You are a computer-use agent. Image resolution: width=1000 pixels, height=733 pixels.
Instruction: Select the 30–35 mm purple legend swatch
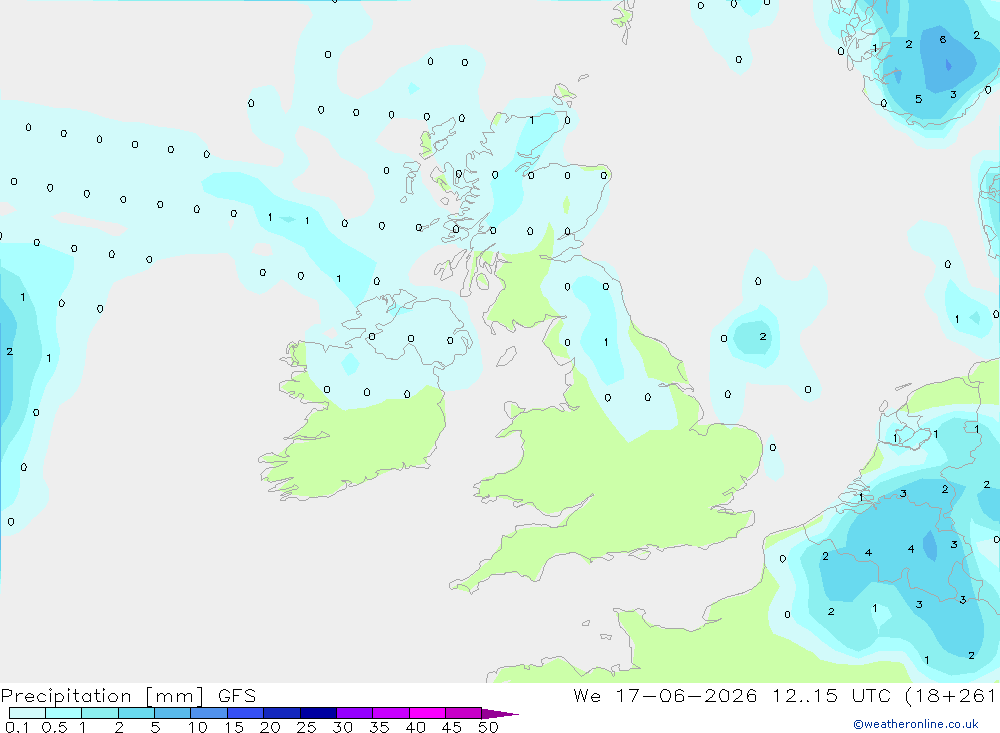(354, 713)
